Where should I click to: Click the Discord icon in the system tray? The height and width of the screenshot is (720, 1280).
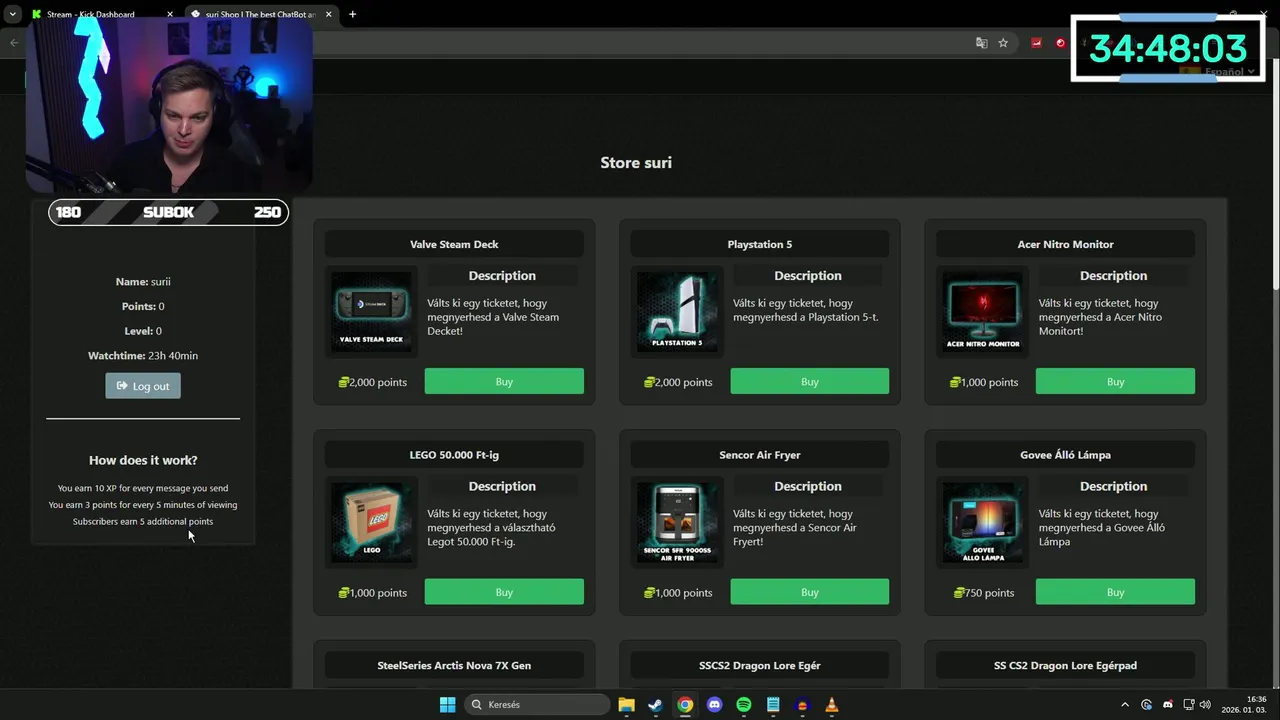(1167, 704)
